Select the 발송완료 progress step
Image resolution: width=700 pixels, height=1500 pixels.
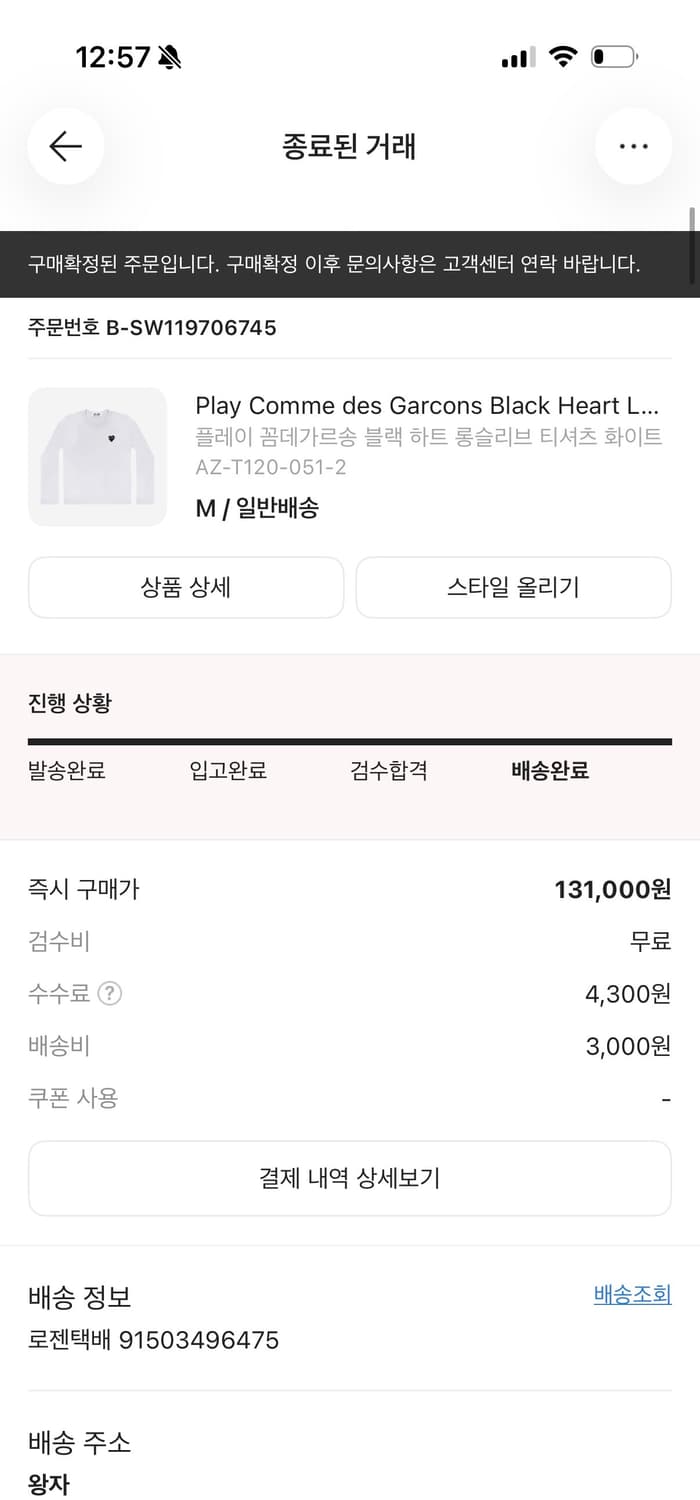[x=68, y=771]
